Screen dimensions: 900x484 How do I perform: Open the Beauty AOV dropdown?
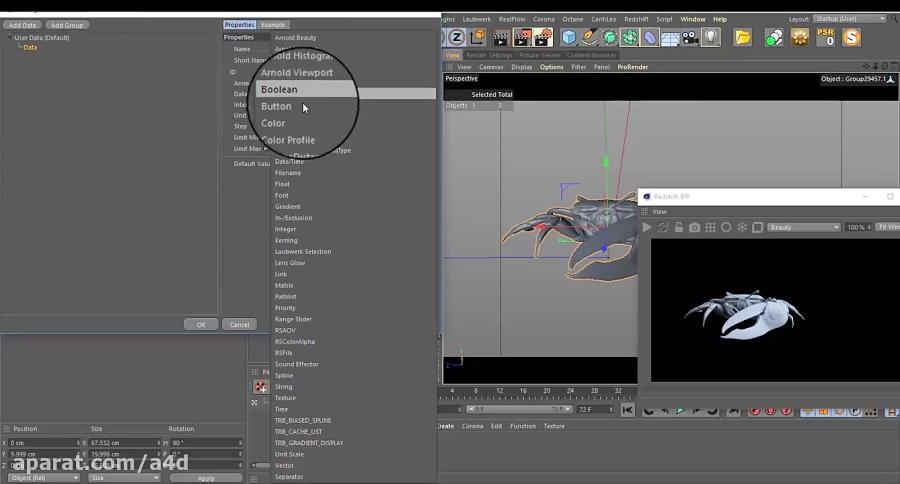tap(804, 228)
